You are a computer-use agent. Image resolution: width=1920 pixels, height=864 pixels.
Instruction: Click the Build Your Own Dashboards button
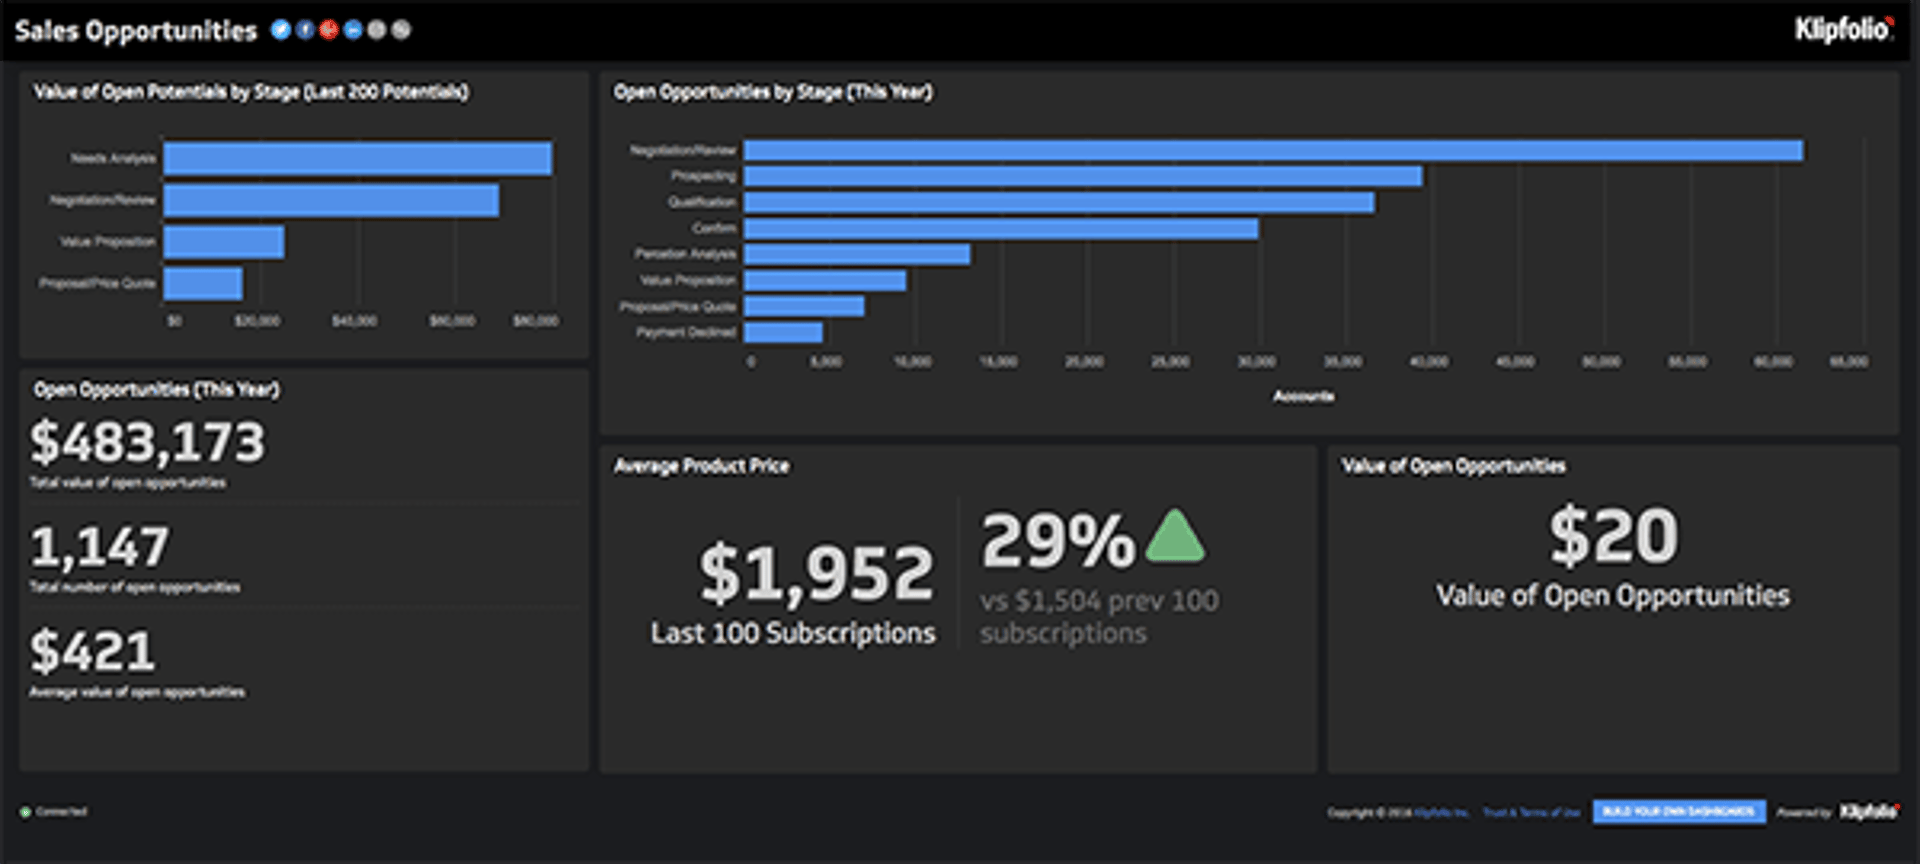pyautogui.click(x=1678, y=811)
